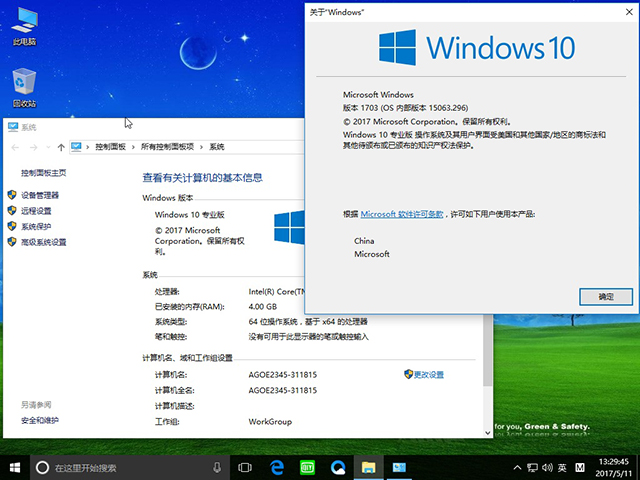This screenshot has width=640, height=480.
Task: Open recent locations dropdown arrow
Action: click(48, 147)
